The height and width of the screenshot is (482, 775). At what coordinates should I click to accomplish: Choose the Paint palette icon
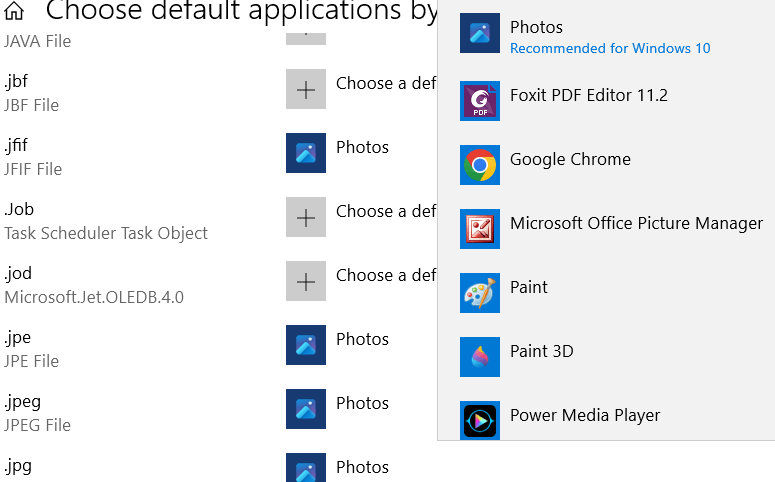click(x=479, y=293)
